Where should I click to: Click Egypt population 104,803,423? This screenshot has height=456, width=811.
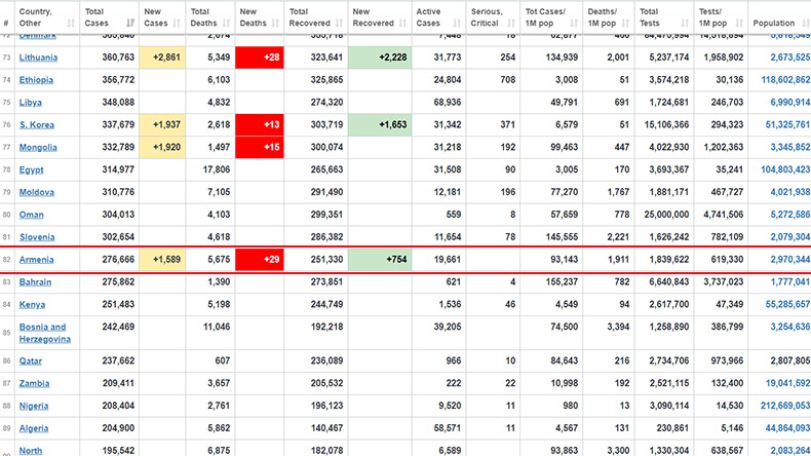(786, 170)
